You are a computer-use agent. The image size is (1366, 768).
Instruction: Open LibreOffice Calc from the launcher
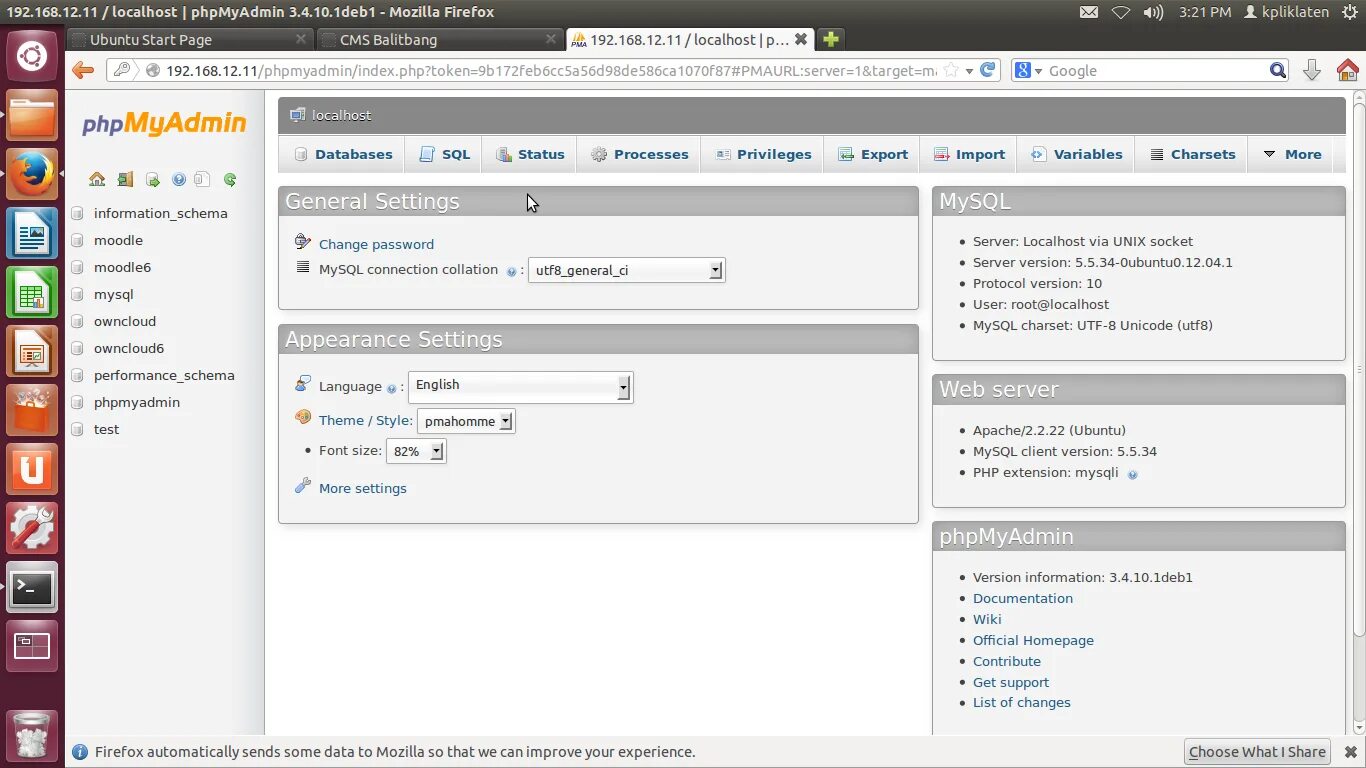[32, 294]
